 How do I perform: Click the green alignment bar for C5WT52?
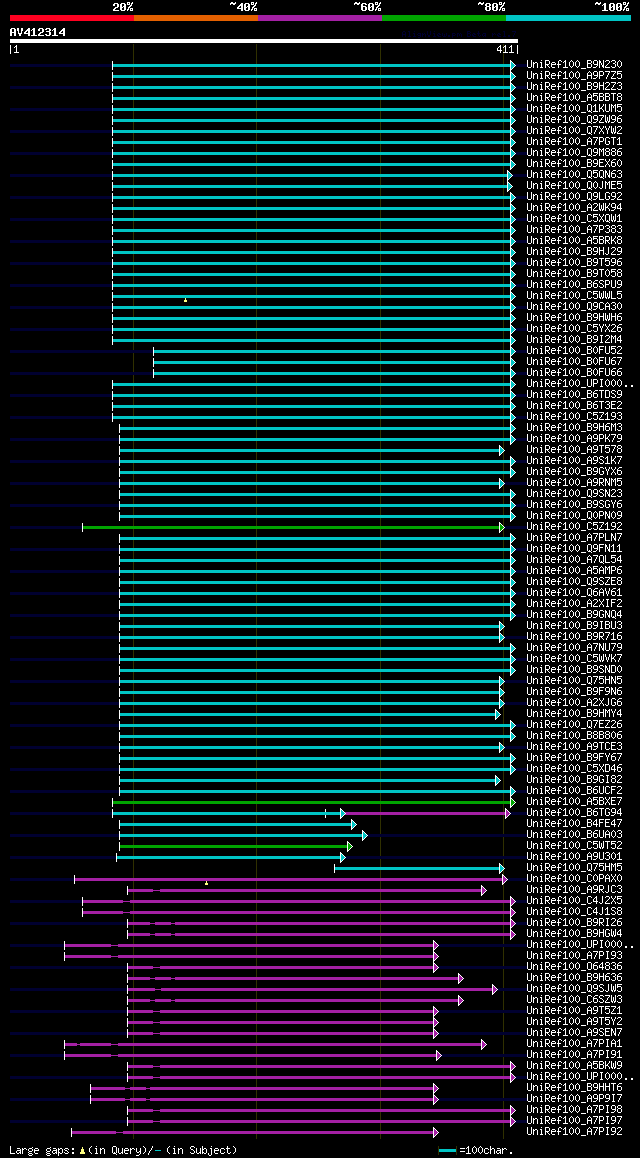click(x=235, y=846)
